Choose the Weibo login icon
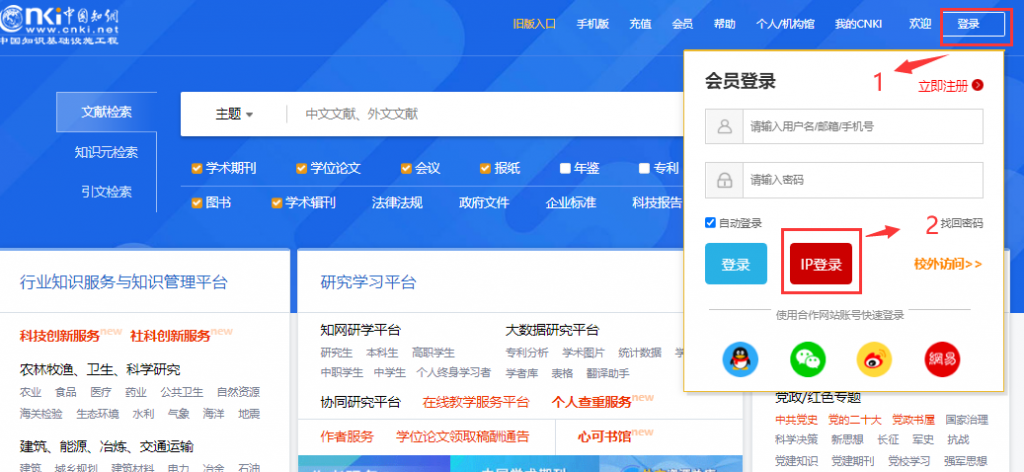Screen dimensions: 1024x472 coord(874,359)
